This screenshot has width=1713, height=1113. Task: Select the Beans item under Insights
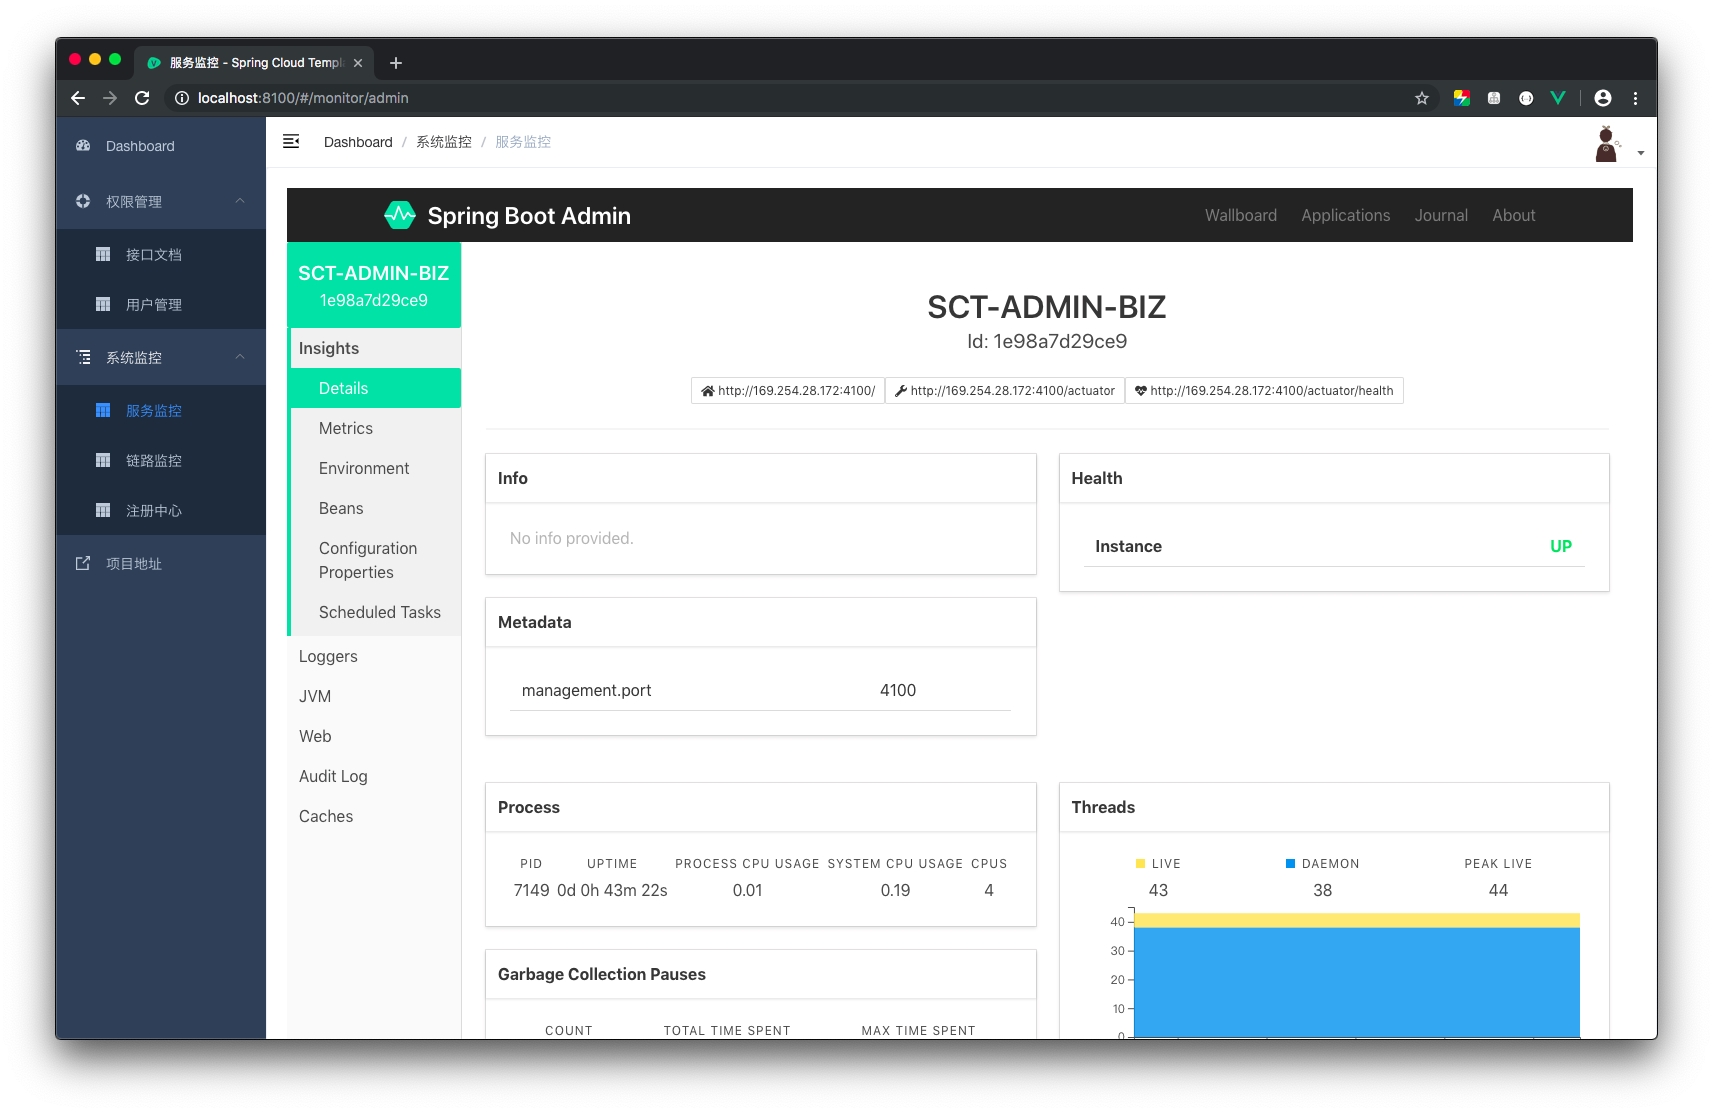pos(376,508)
